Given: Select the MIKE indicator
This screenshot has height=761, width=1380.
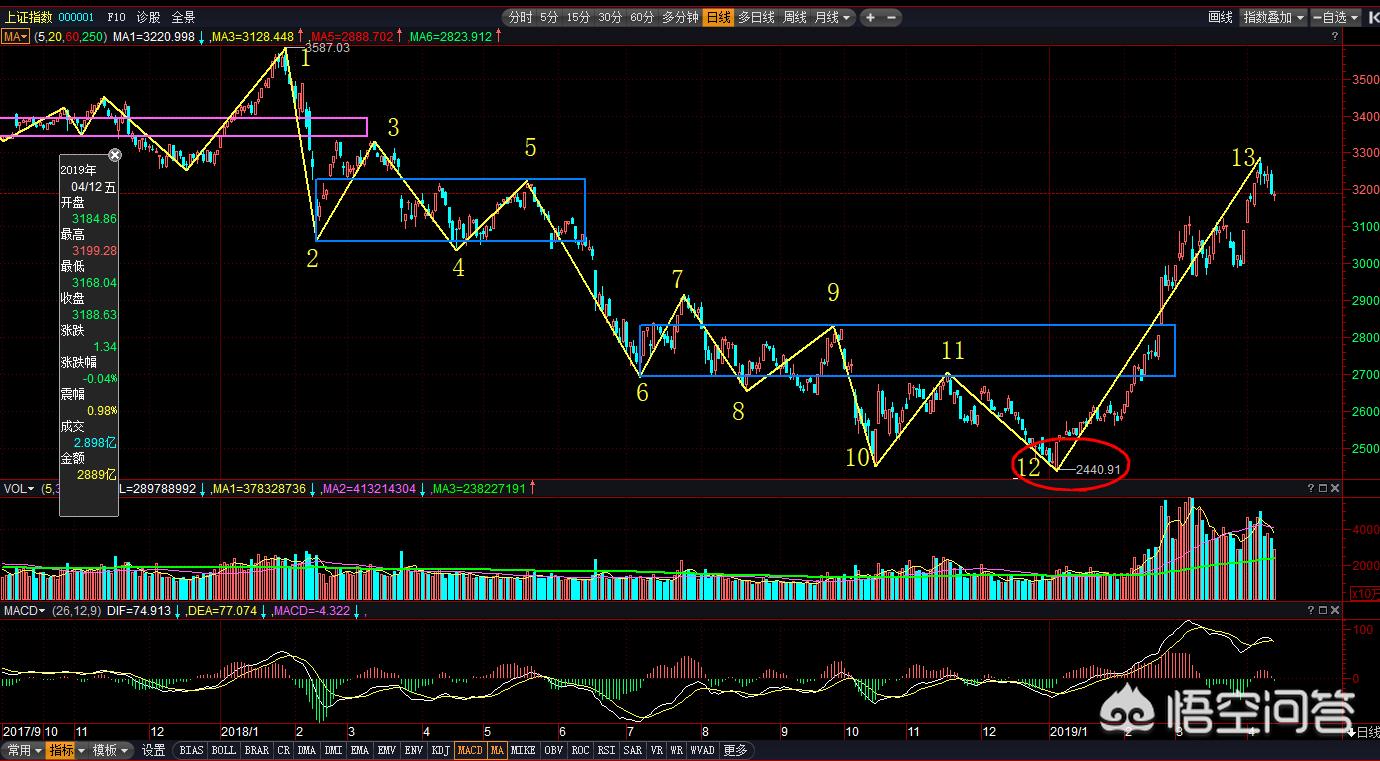Looking at the screenshot, I should [x=523, y=750].
